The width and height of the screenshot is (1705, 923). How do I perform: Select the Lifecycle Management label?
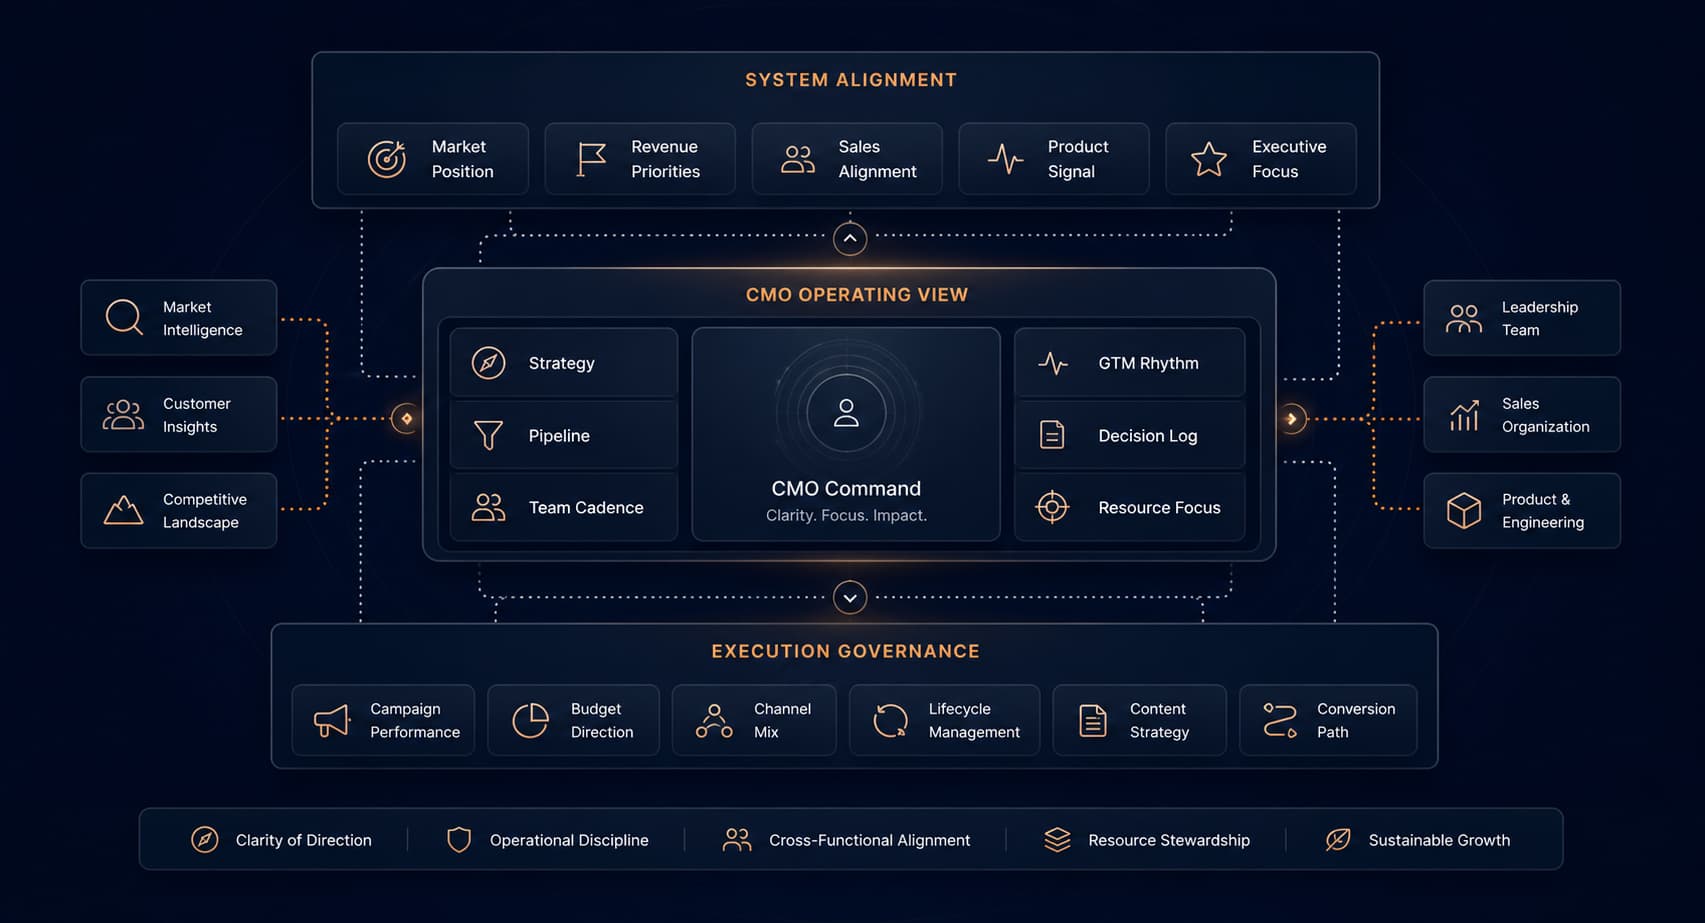[x=974, y=720]
